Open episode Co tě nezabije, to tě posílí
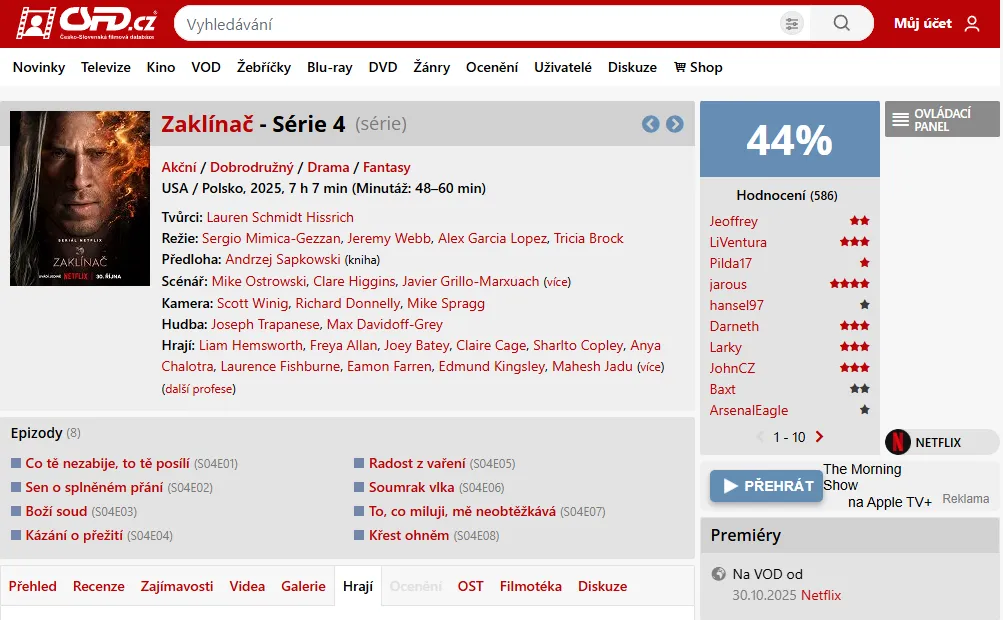The height and width of the screenshot is (620, 1003). tap(107, 463)
